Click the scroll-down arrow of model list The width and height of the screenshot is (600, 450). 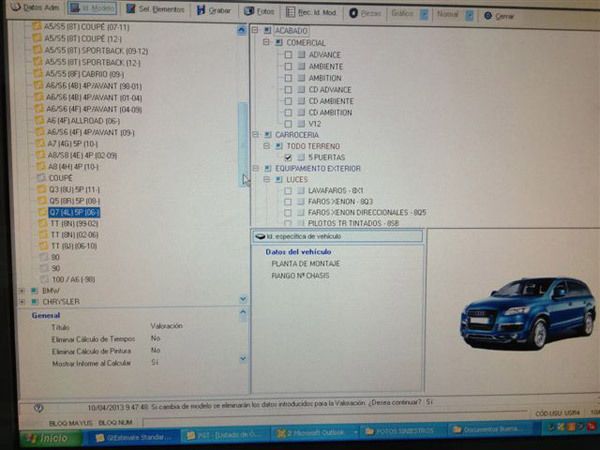point(243,298)
